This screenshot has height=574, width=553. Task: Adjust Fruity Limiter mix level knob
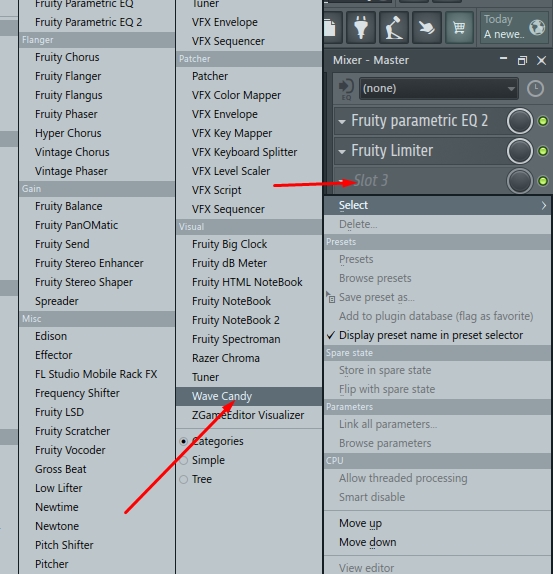pos(519,151)
